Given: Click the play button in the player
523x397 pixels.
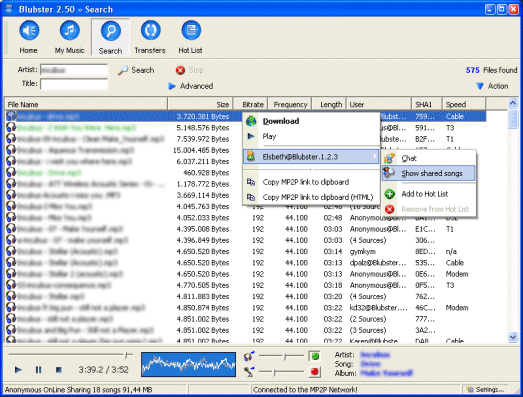Looking at the screenshot, I should [18, 370].
